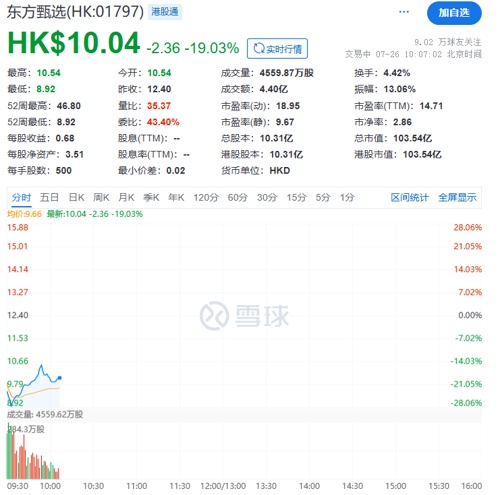Click the 市盈率(TTM) value 14.71
Image resolution: width=500 pixels, height=495 pixels.
tap(431, 106)
